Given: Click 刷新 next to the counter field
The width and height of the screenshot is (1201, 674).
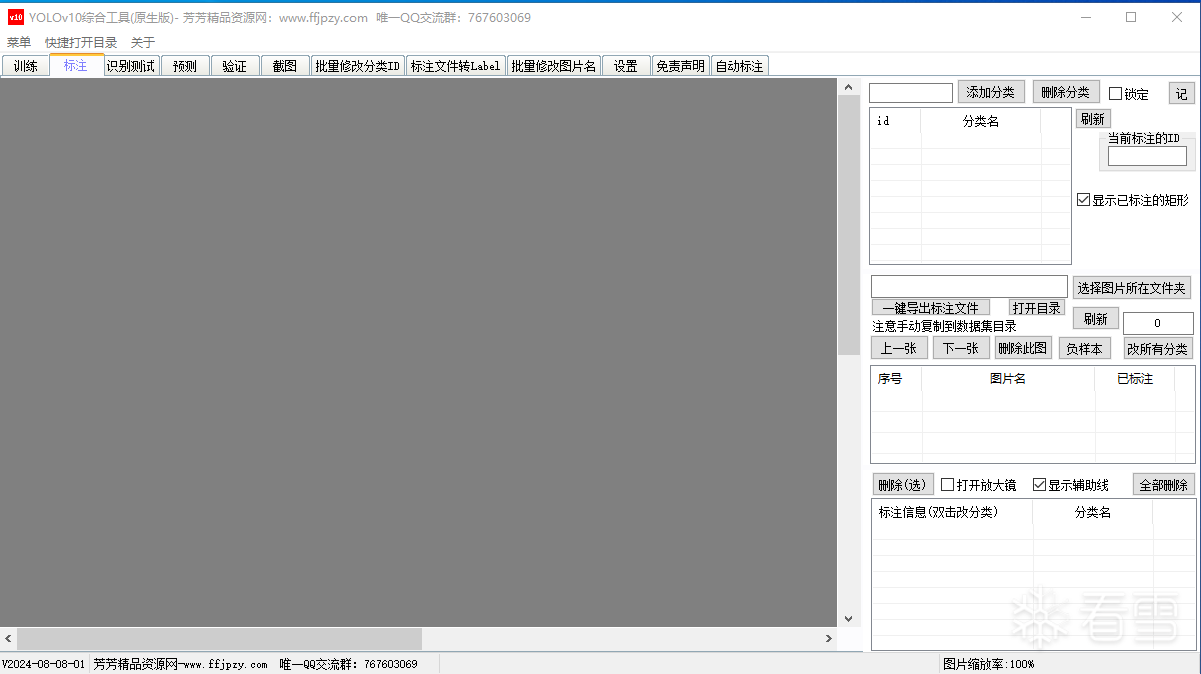Looking at the screenshot, I should click(x=1096, y=319).
